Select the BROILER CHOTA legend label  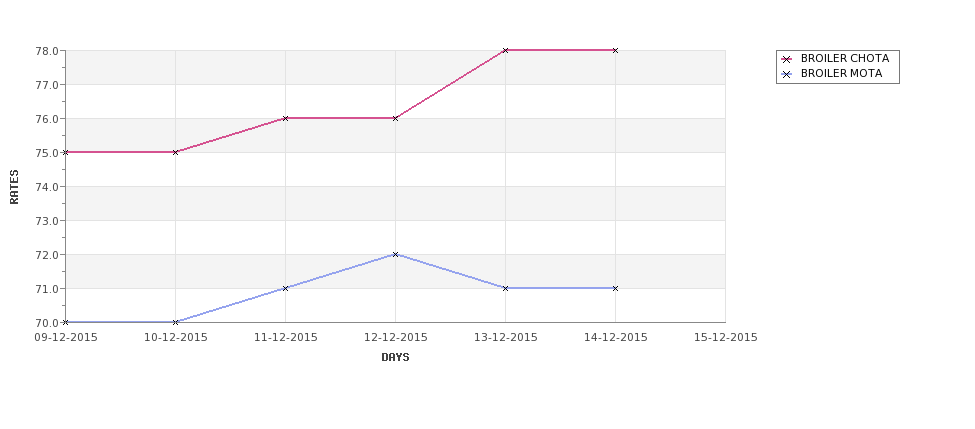pyautogui.click(x=844, y=58)
